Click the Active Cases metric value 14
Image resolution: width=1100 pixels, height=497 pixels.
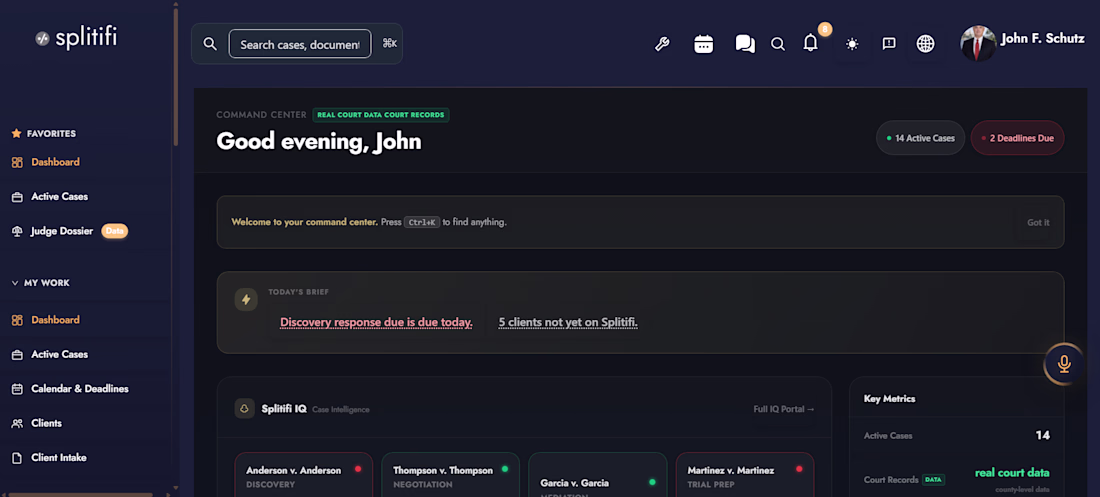point(1042,436)
